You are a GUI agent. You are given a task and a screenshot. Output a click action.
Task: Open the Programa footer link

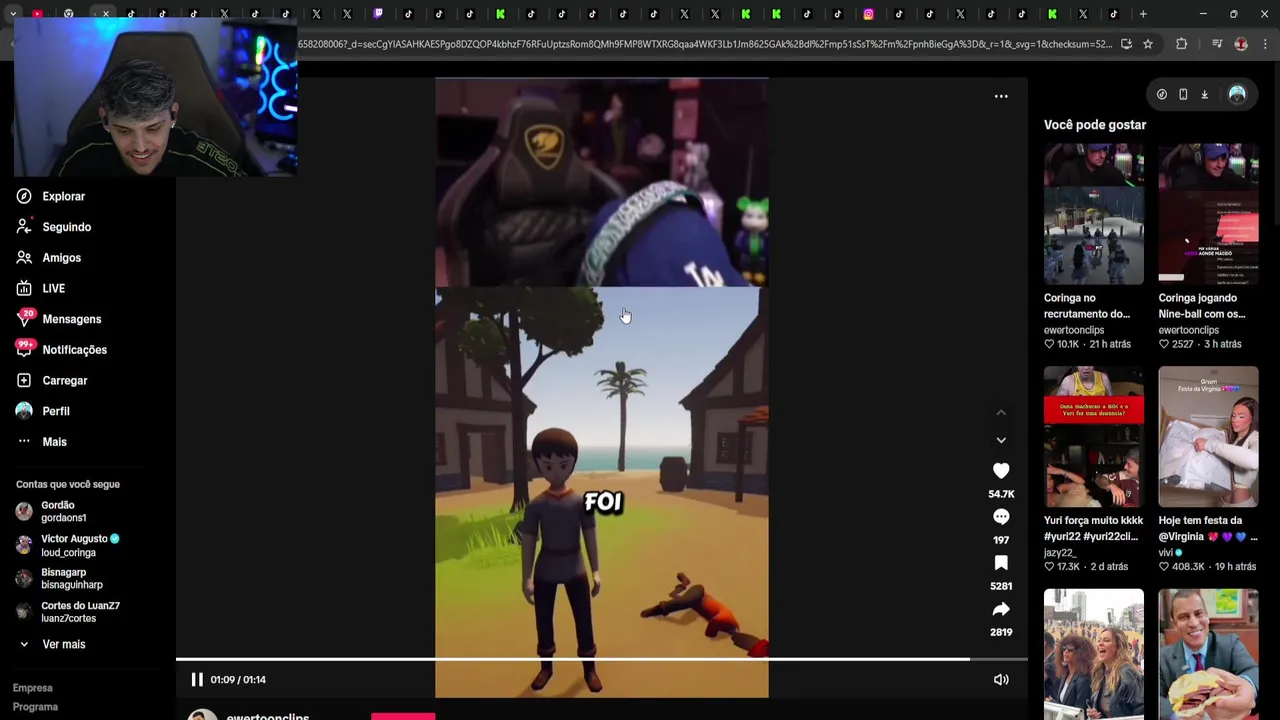pyautogui.click(x=35, y=707)
